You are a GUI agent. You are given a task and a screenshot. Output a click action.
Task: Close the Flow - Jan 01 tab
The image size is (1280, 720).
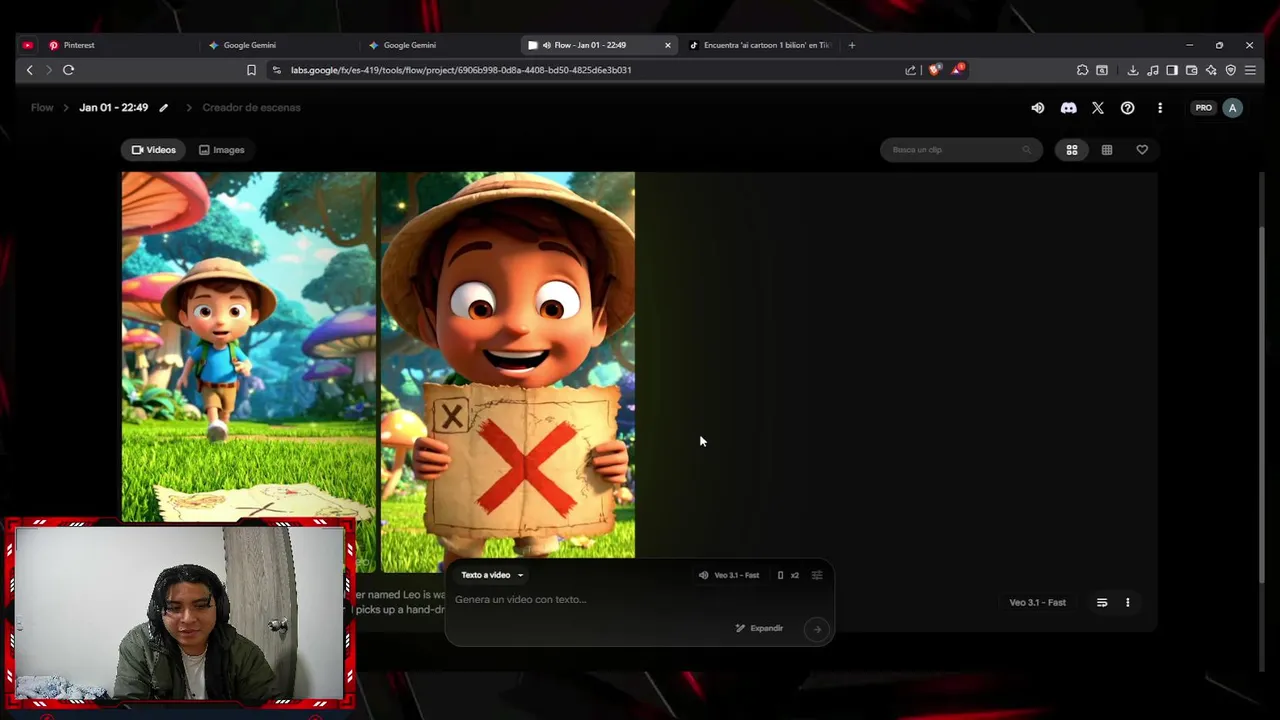668,45
